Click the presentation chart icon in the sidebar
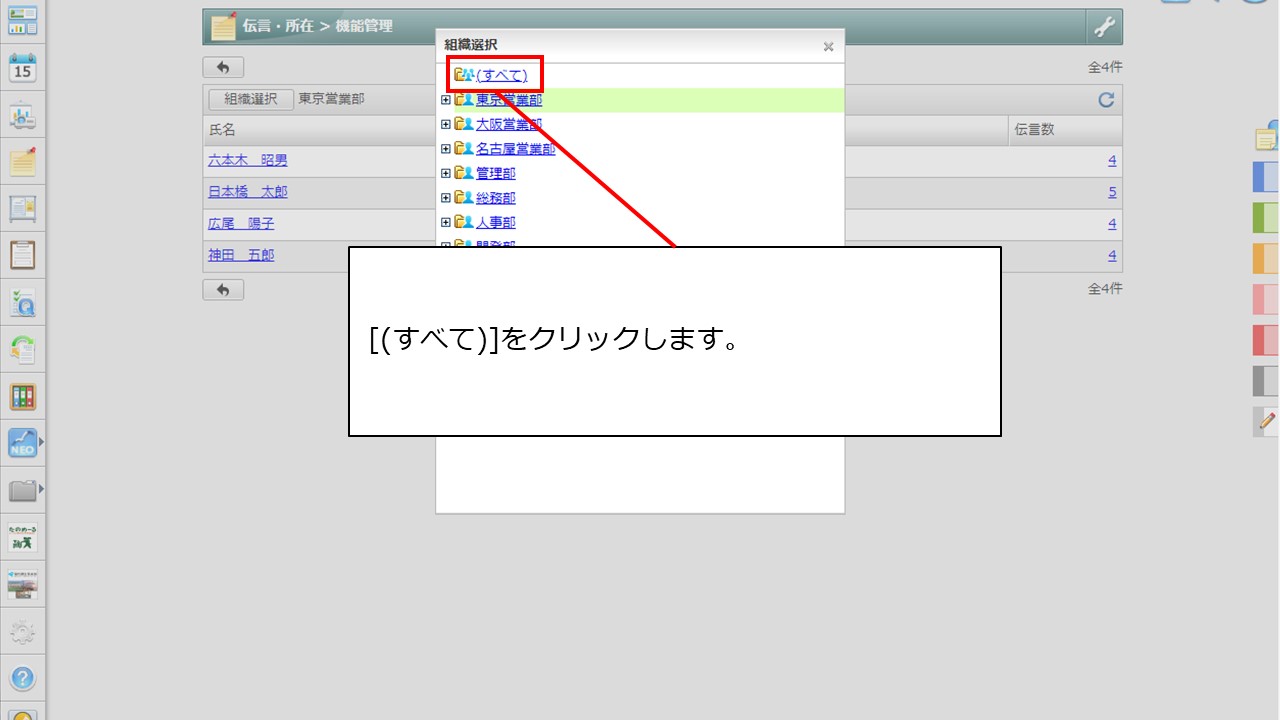 (x=22, y=115)
